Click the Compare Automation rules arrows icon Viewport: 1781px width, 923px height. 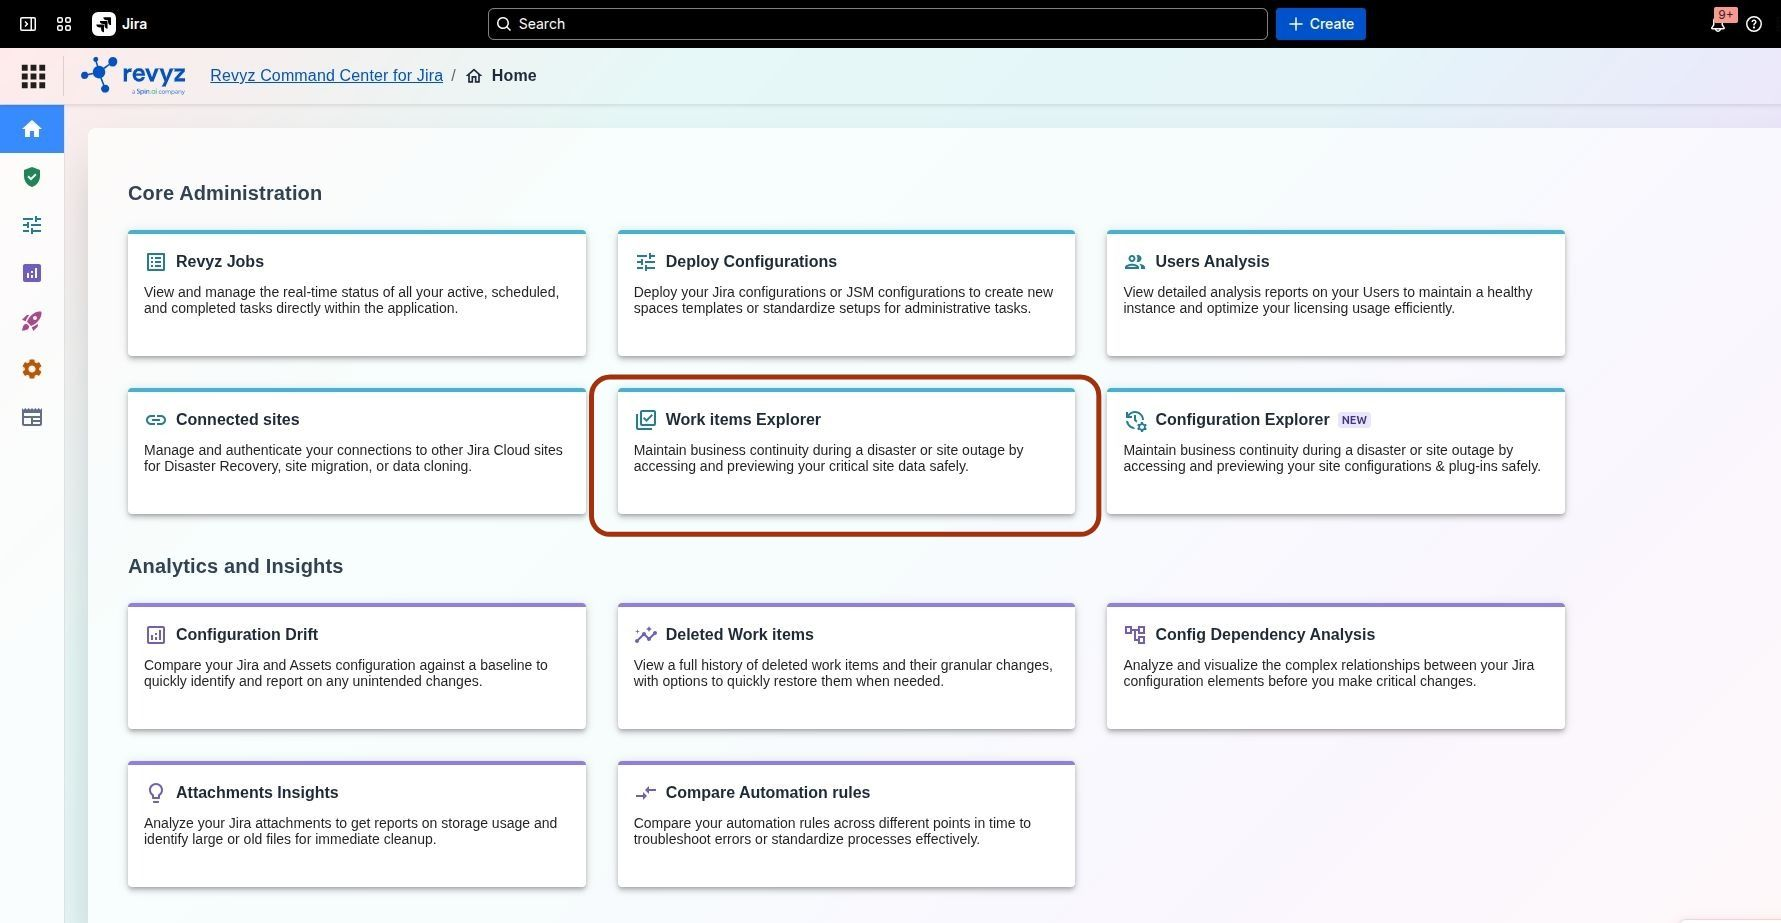pos(646,793)
